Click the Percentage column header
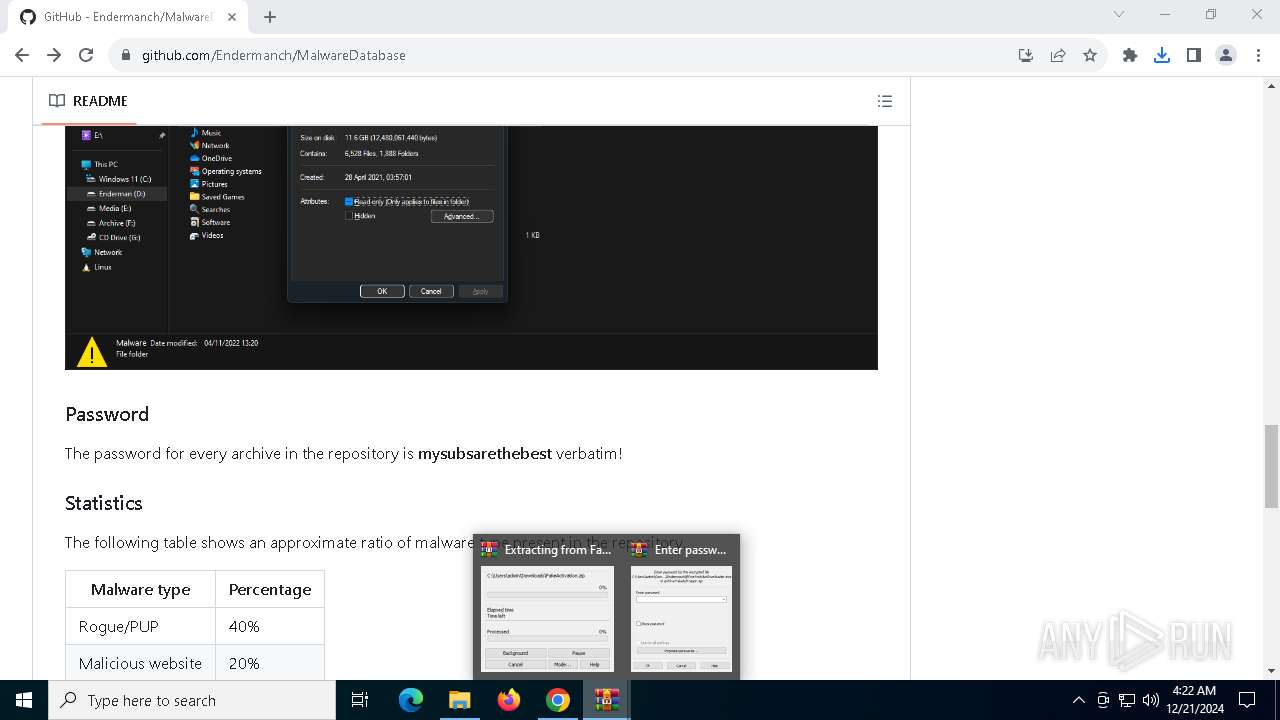 270,589
